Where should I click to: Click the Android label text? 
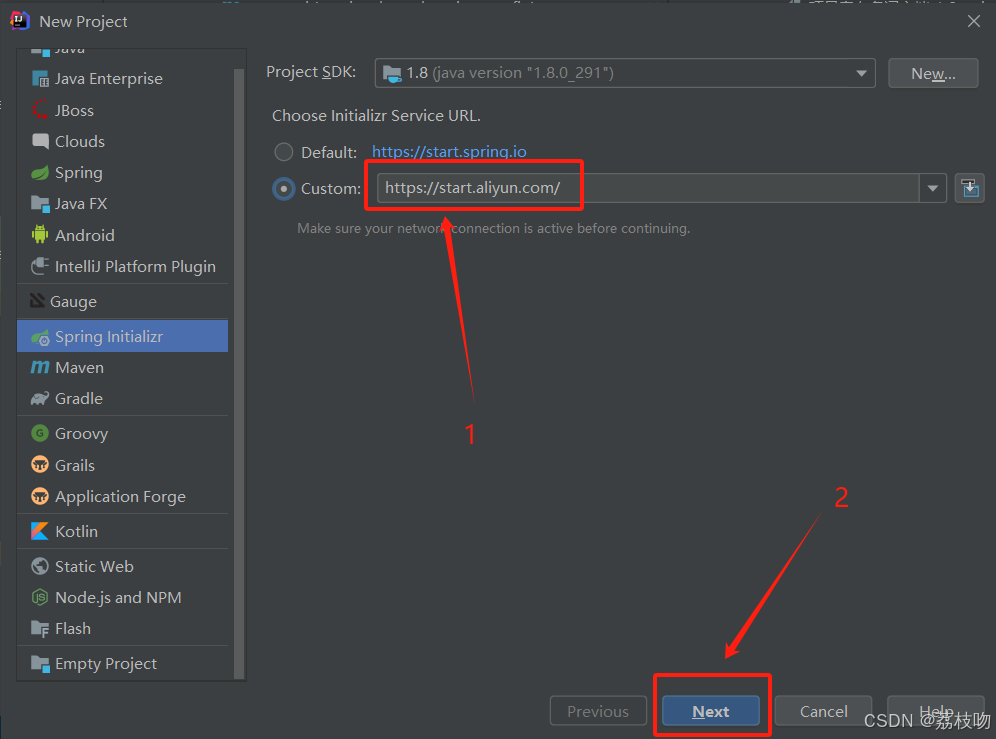pyautogui.click(x=84, y=235)
